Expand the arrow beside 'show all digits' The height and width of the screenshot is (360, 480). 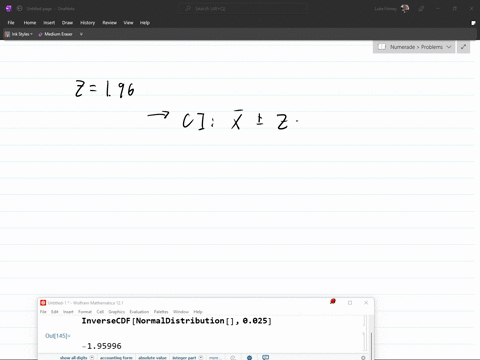click(x=92, y=358)
